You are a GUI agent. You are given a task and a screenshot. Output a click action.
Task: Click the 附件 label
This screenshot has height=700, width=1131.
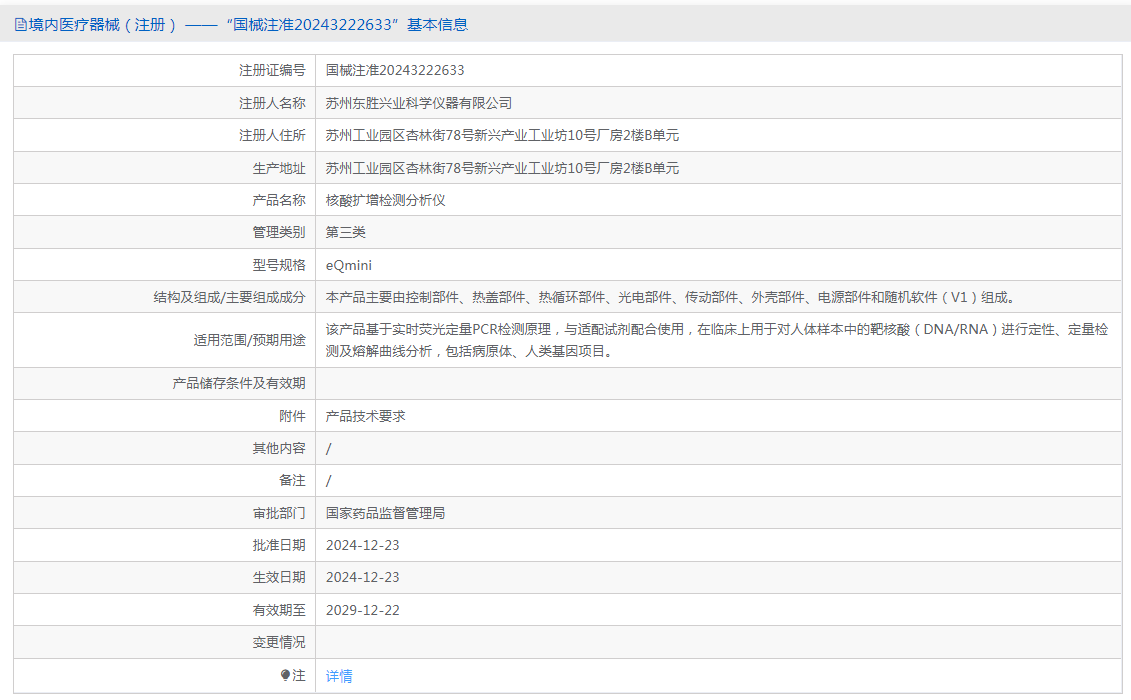[x=292, y=416]
